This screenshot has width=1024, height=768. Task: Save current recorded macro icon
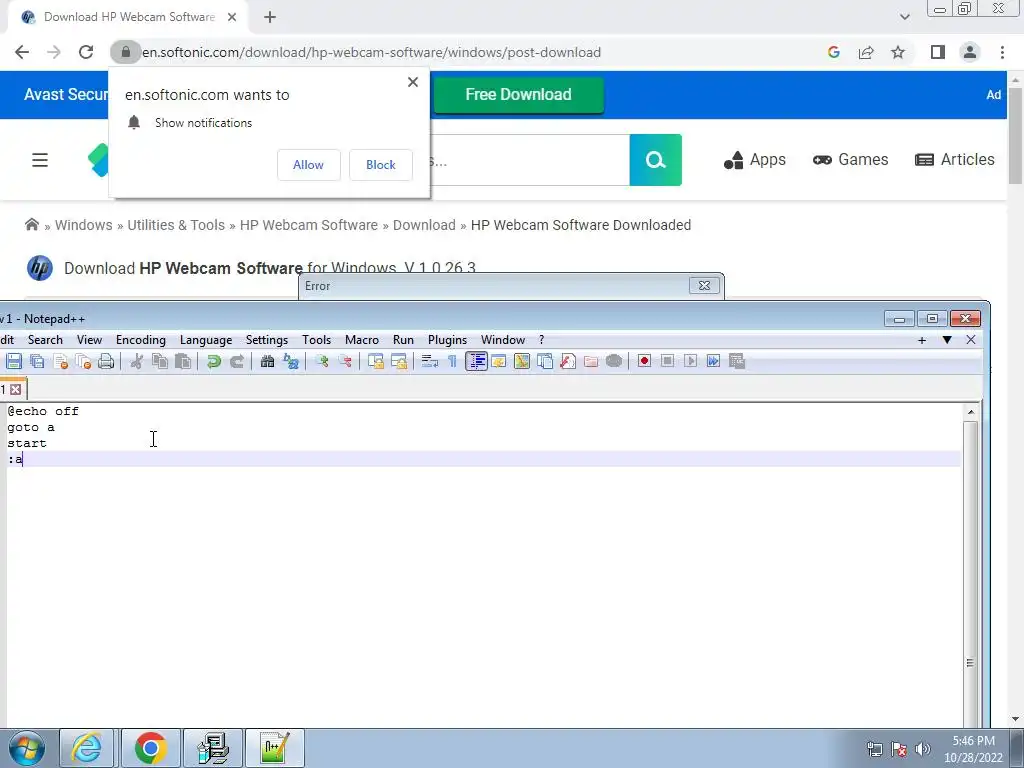coord(737,361)
